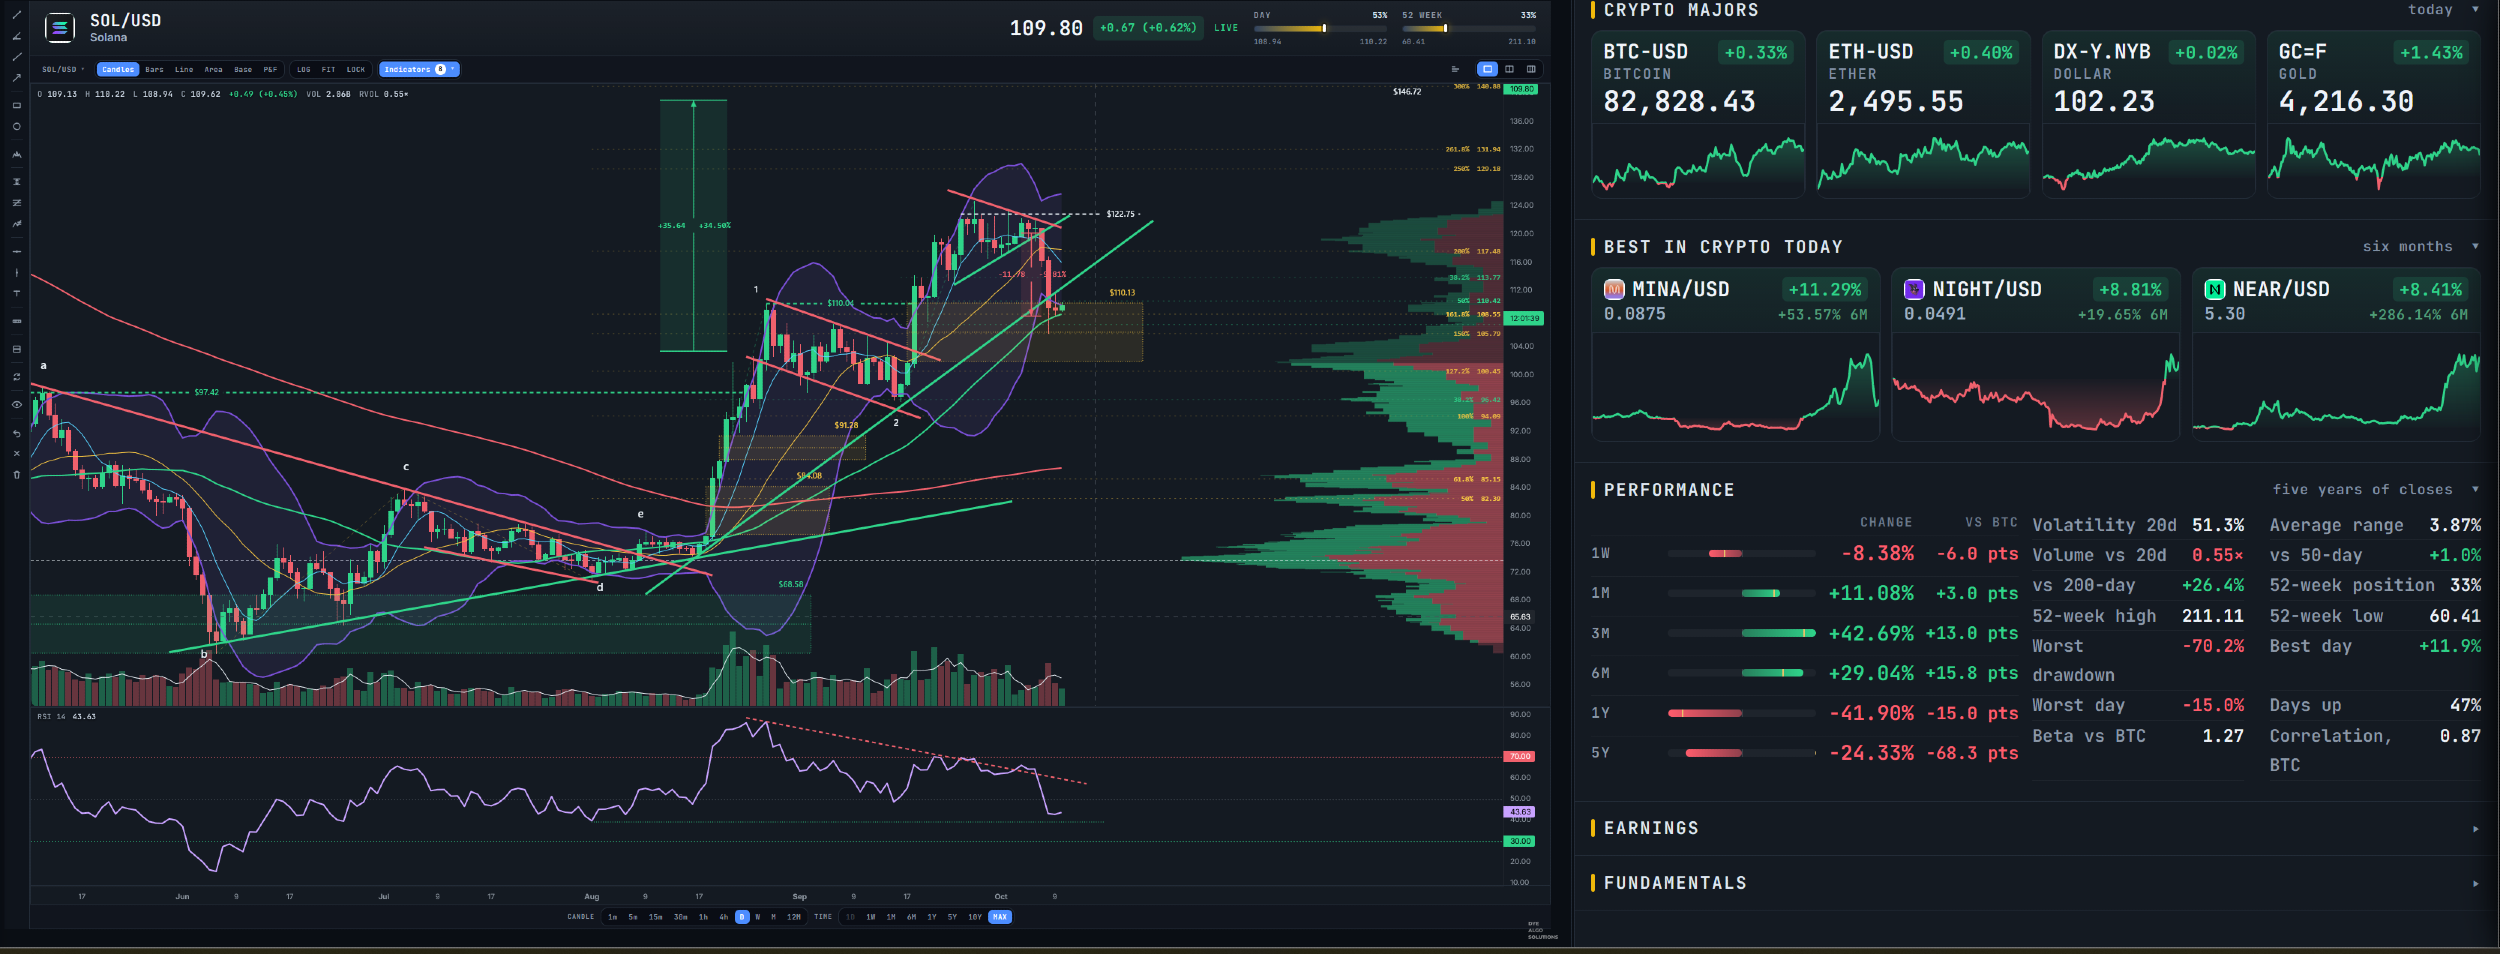Click the X clear icon in drawing toolbar

(x=16, y=453)
